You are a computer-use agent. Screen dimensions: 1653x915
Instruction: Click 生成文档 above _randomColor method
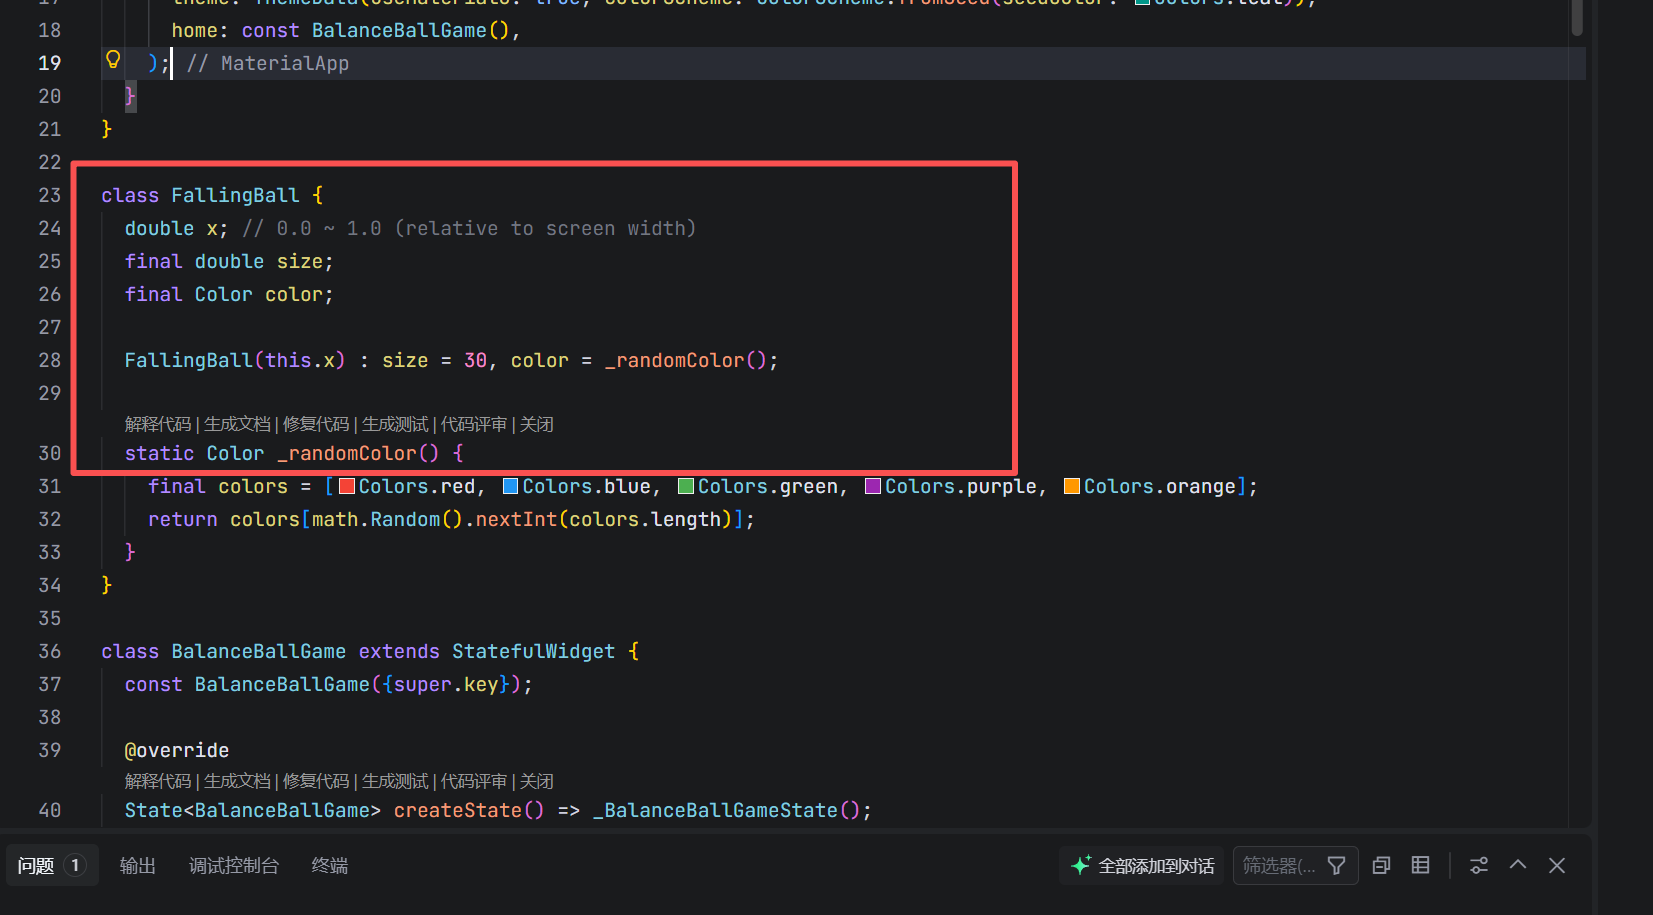(237, 424)
